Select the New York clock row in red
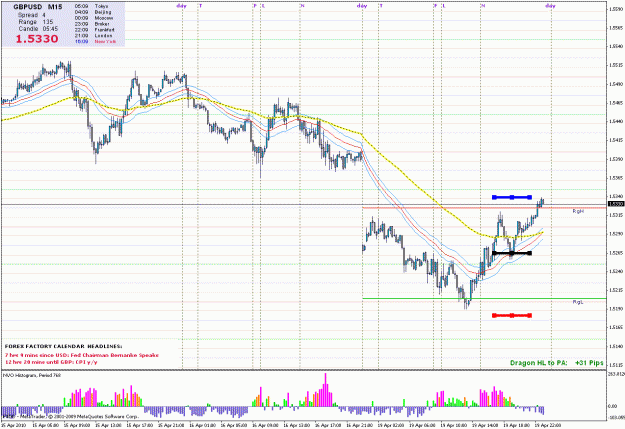Image resolution: width=625 pixels, height=429 pixels. tap(95, 41)
